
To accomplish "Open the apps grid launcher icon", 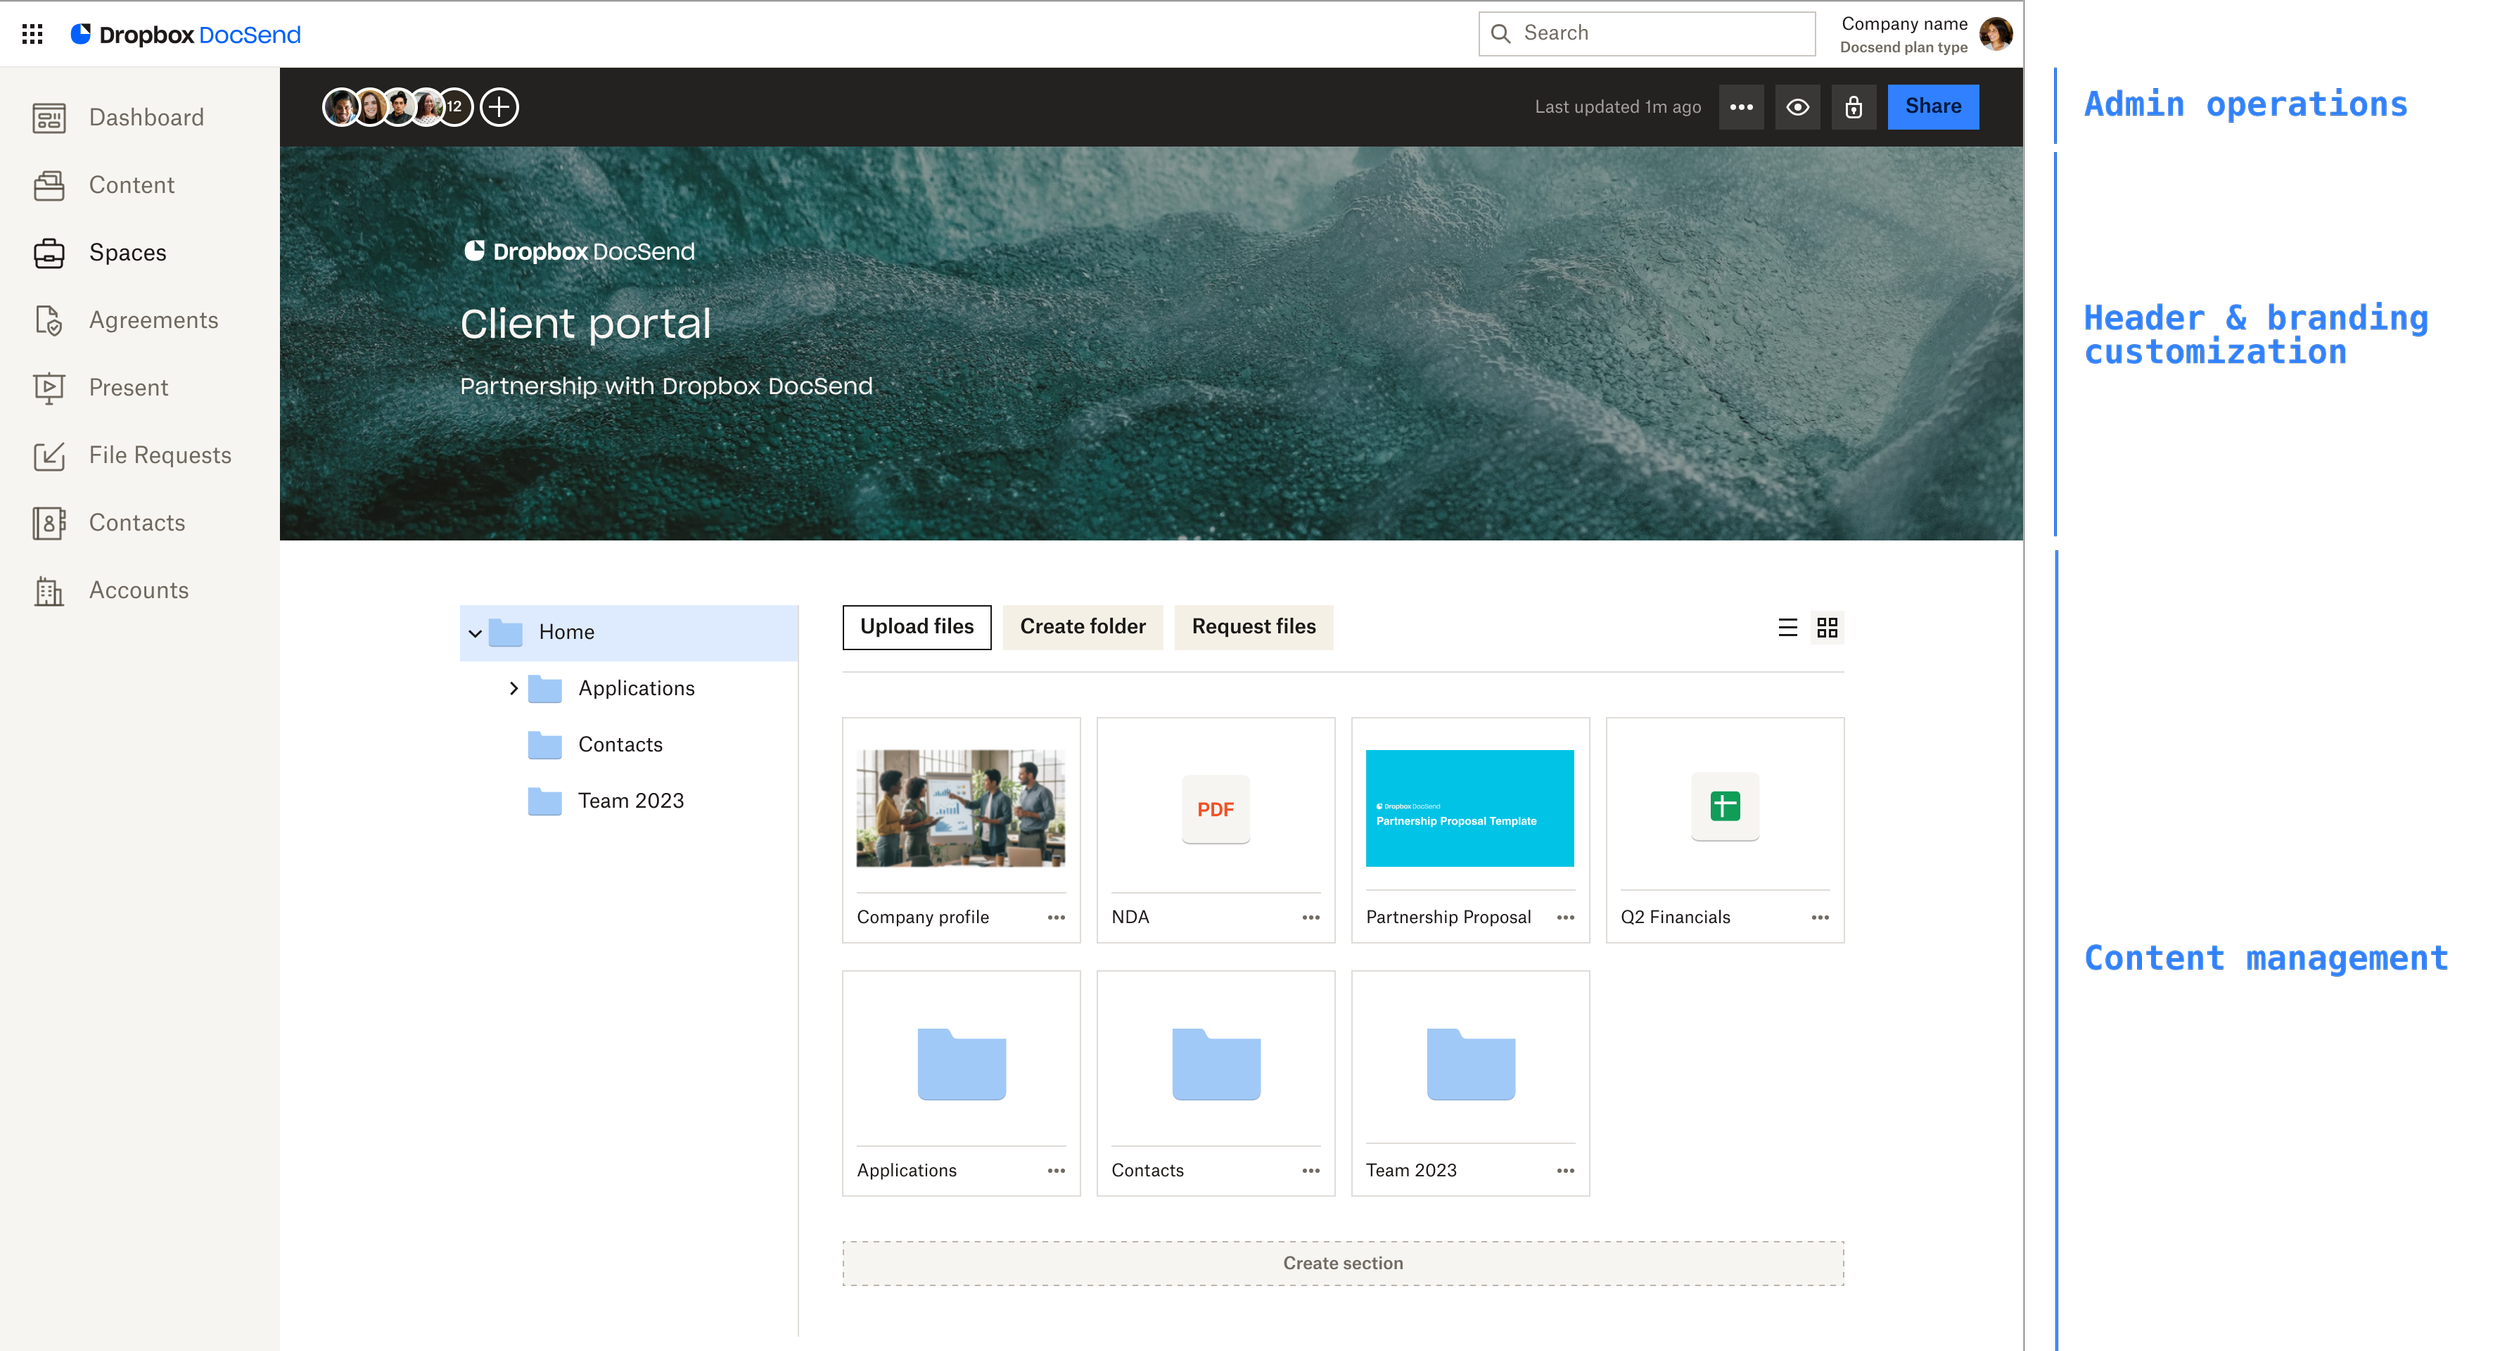I will 32,34.
